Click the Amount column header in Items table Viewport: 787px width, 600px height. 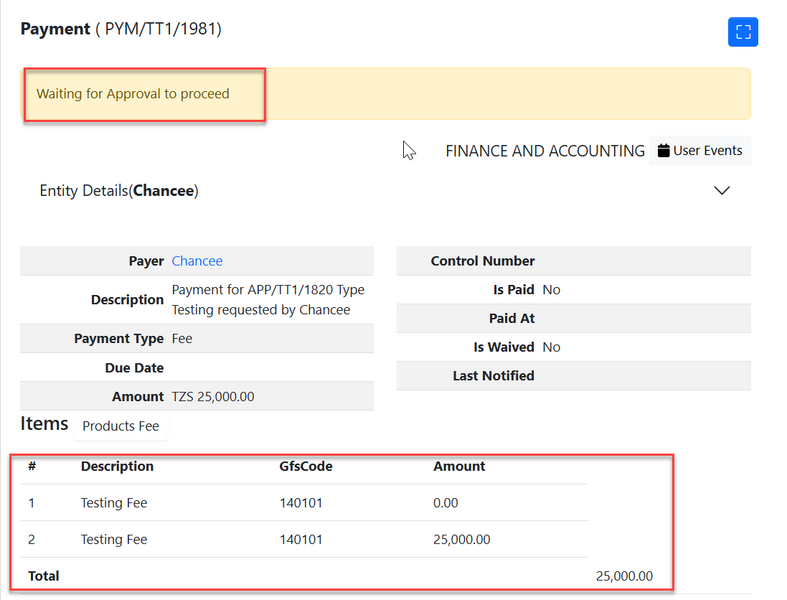(x=459, y=466)
